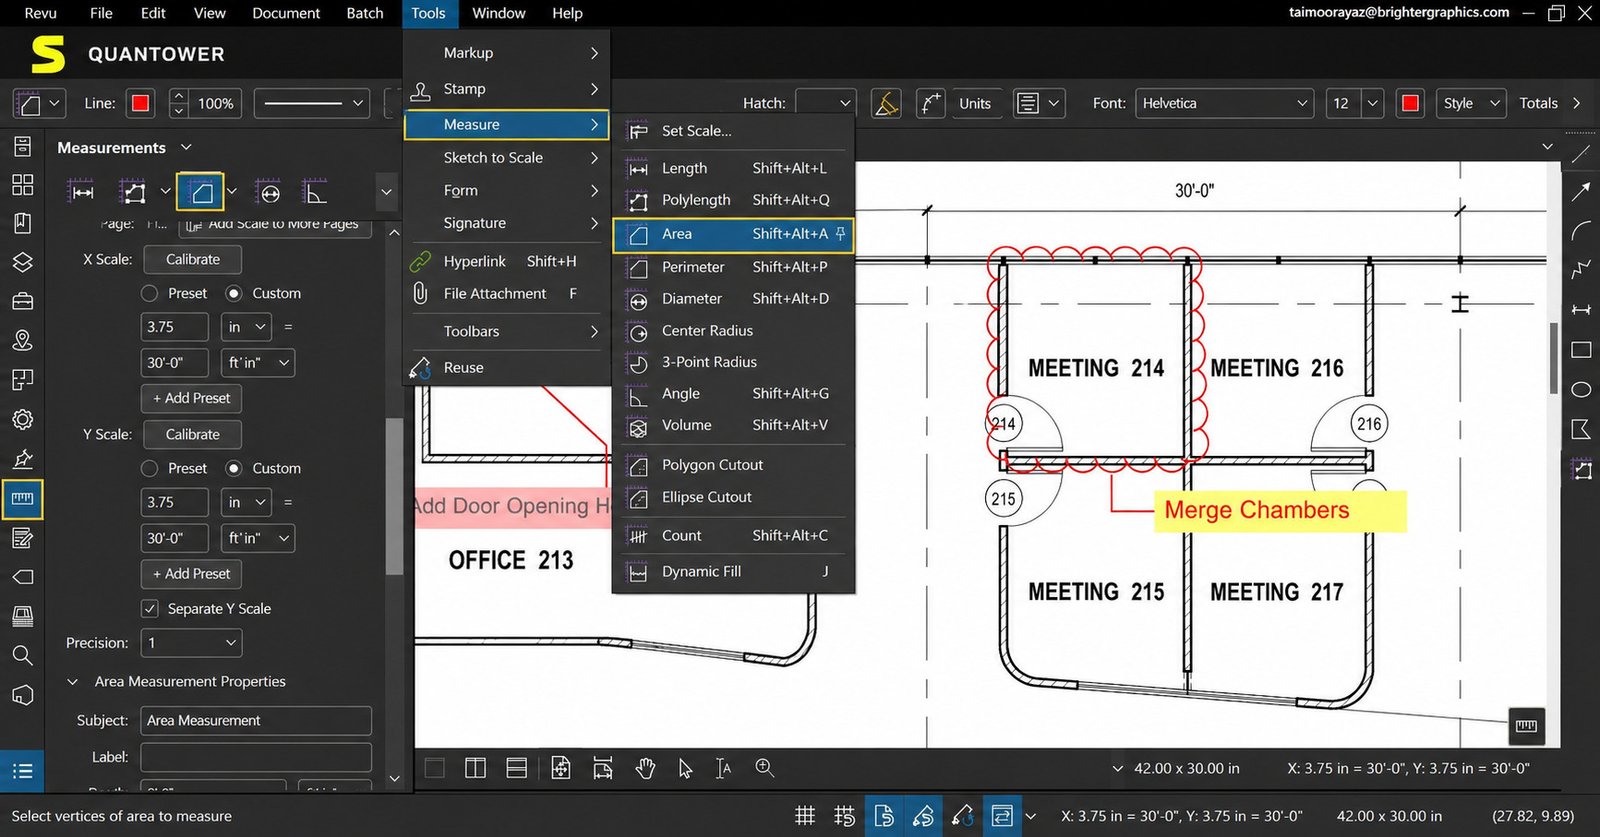Toggle split view vertical icon
This screenshot has height=837, width=1600.
[475, 768]
